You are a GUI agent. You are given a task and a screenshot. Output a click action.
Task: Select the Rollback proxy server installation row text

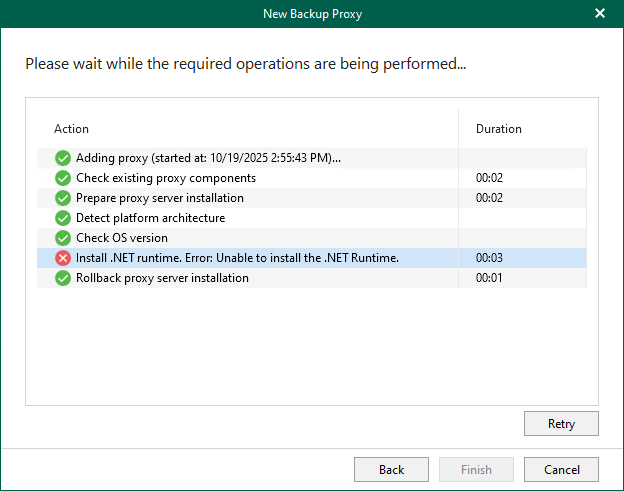(162, 278)
